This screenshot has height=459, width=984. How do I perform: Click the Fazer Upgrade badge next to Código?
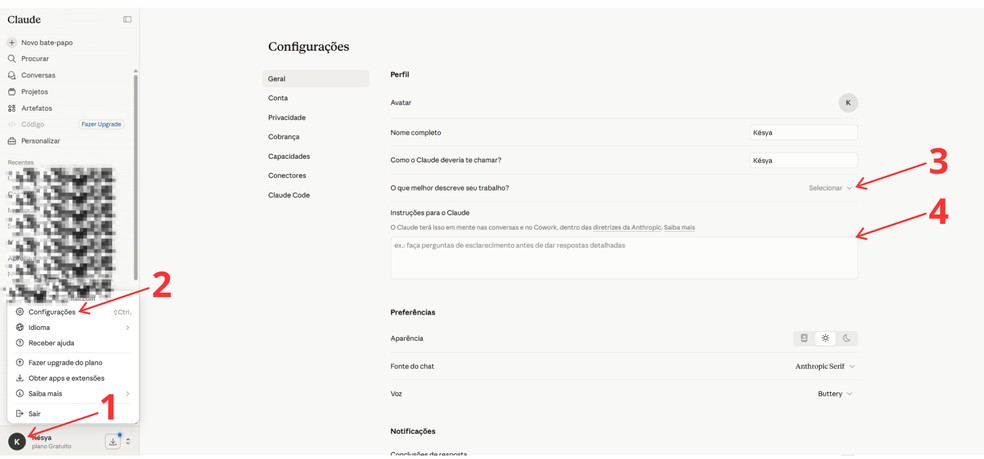point(101,124)
